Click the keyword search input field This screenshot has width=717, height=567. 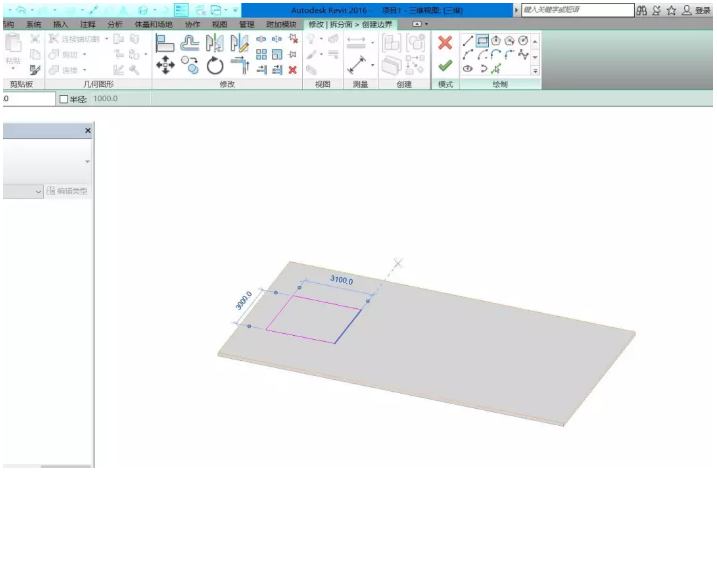click(575, 10)
